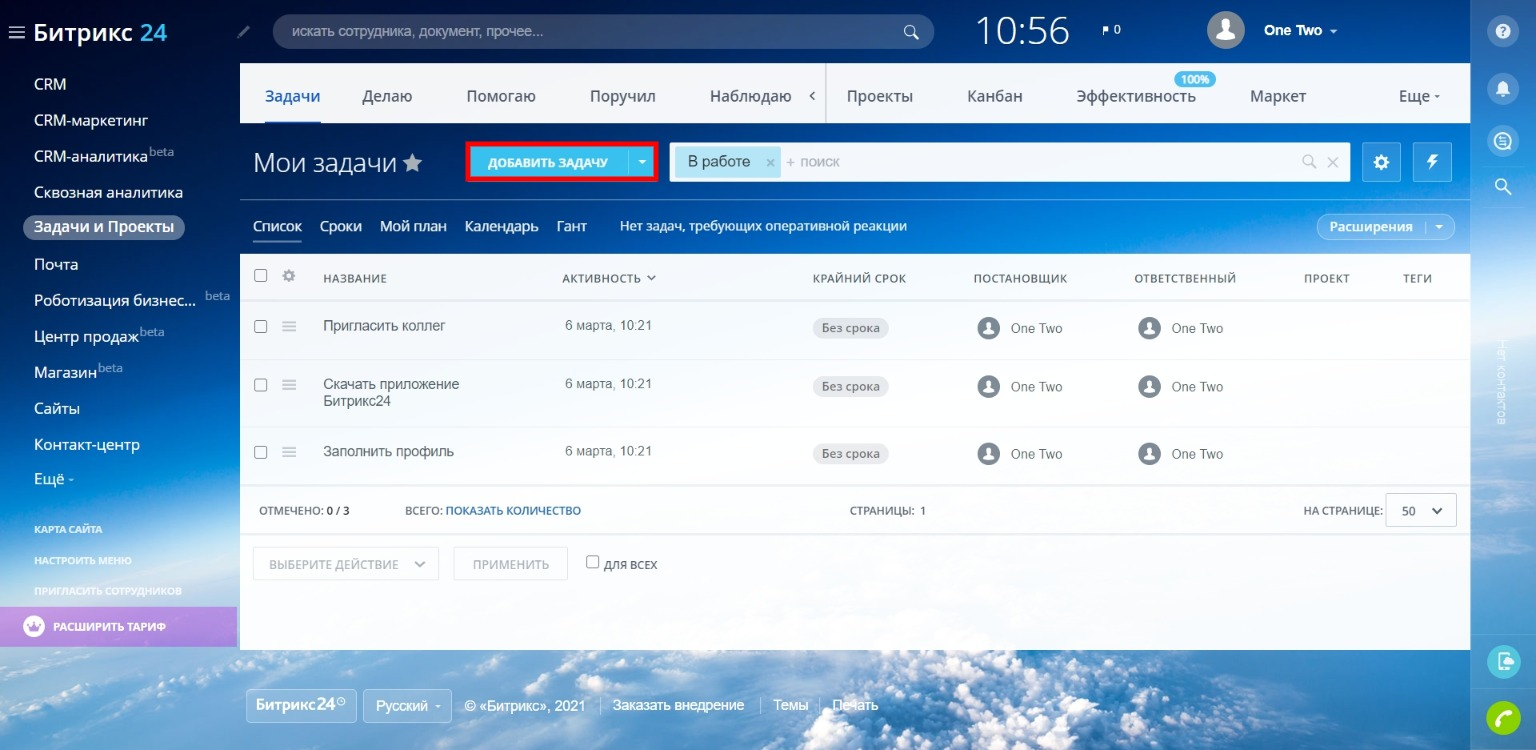Click the Битрикс24 button in the footer
1536x750 pixels.
coord(300,705)
